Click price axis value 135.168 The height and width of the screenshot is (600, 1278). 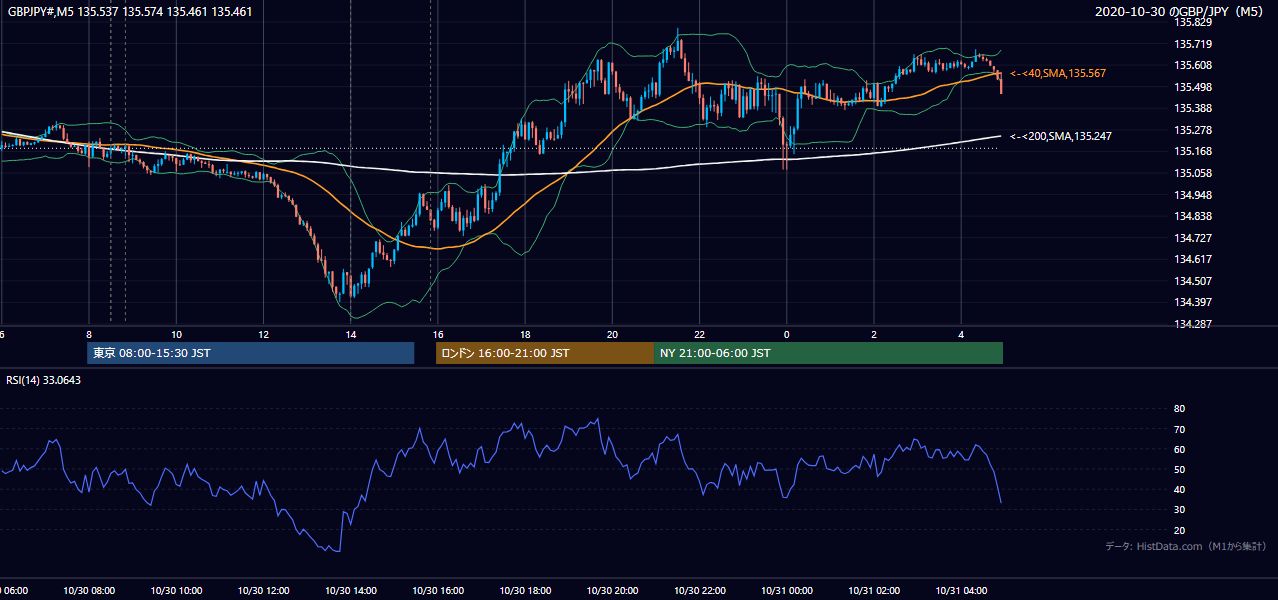tap(1192, 152)
